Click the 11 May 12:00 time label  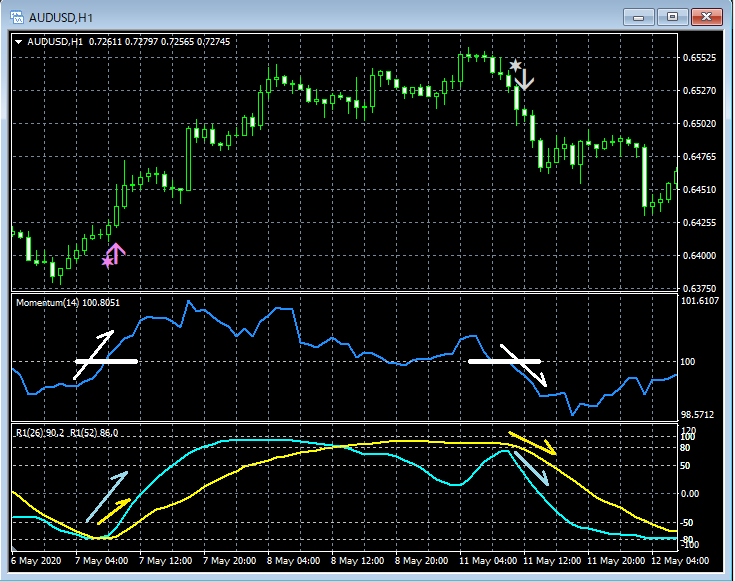point(552,561)
